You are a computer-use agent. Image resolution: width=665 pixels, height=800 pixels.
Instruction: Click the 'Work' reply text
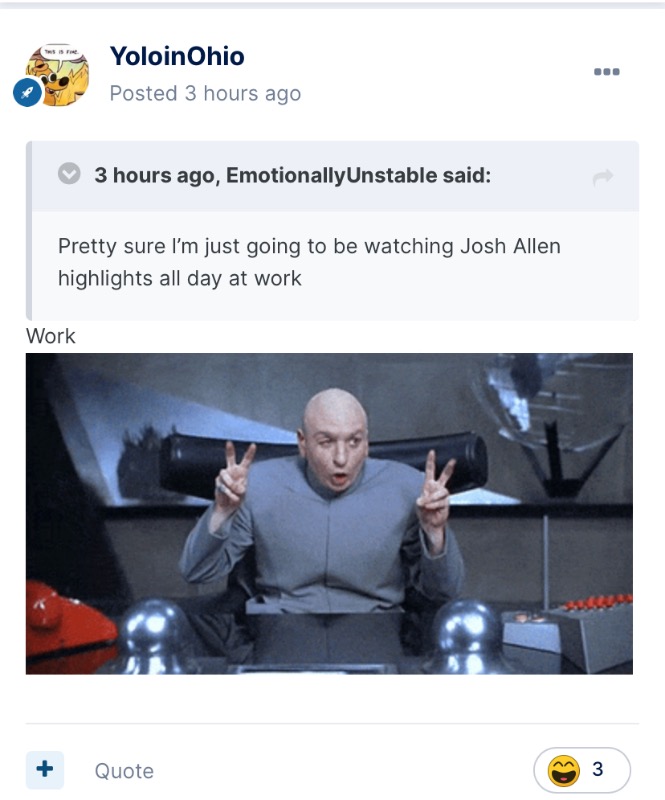(51, 336)
